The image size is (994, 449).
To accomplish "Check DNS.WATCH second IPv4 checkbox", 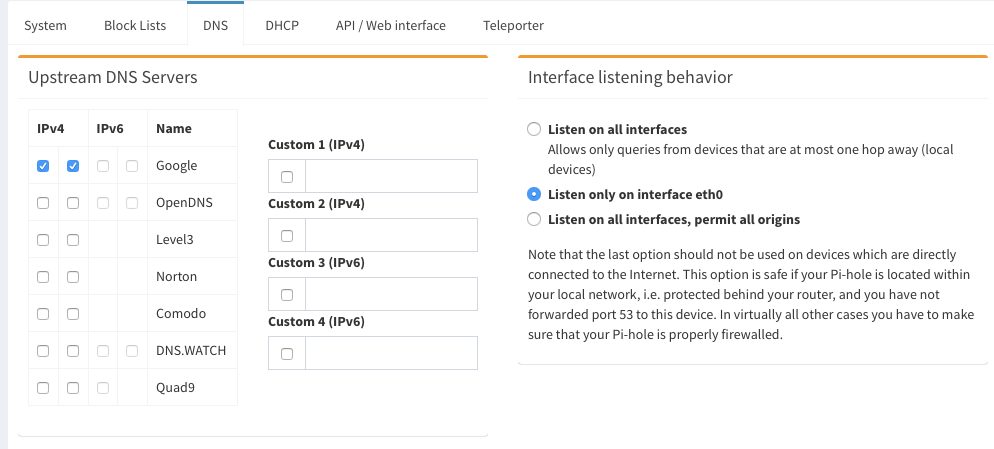I will tap(73, 351).
